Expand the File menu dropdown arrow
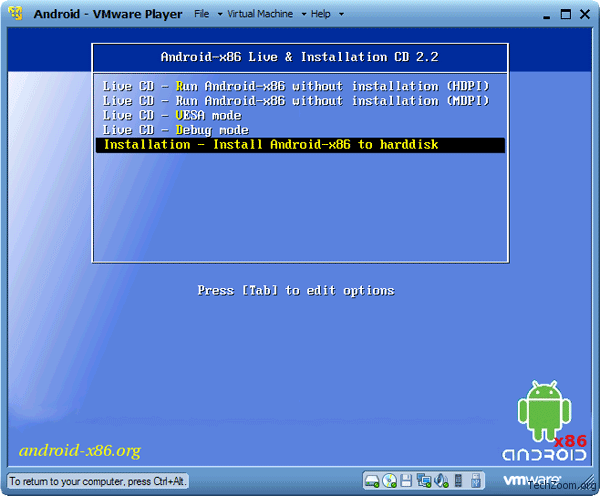 (220, 15)
